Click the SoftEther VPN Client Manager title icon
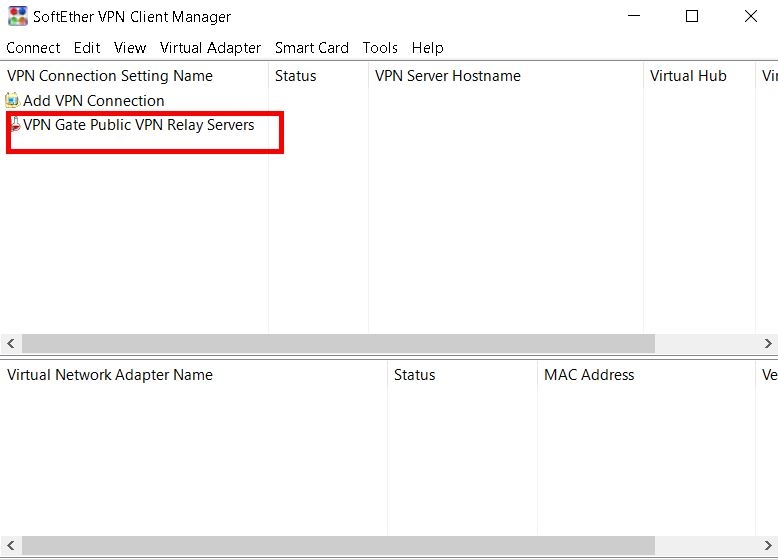The height and width of the screenshot is (560, 778). (18, 16)
